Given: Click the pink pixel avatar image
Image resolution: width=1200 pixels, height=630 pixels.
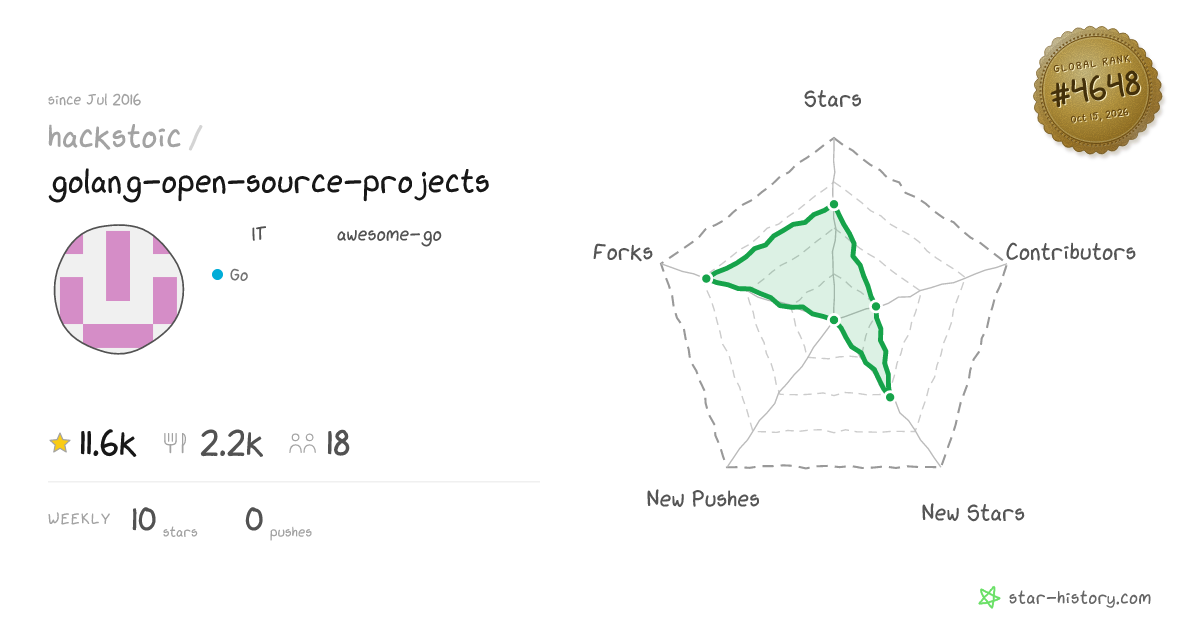Looking at the screenshot, I should 119,287.
